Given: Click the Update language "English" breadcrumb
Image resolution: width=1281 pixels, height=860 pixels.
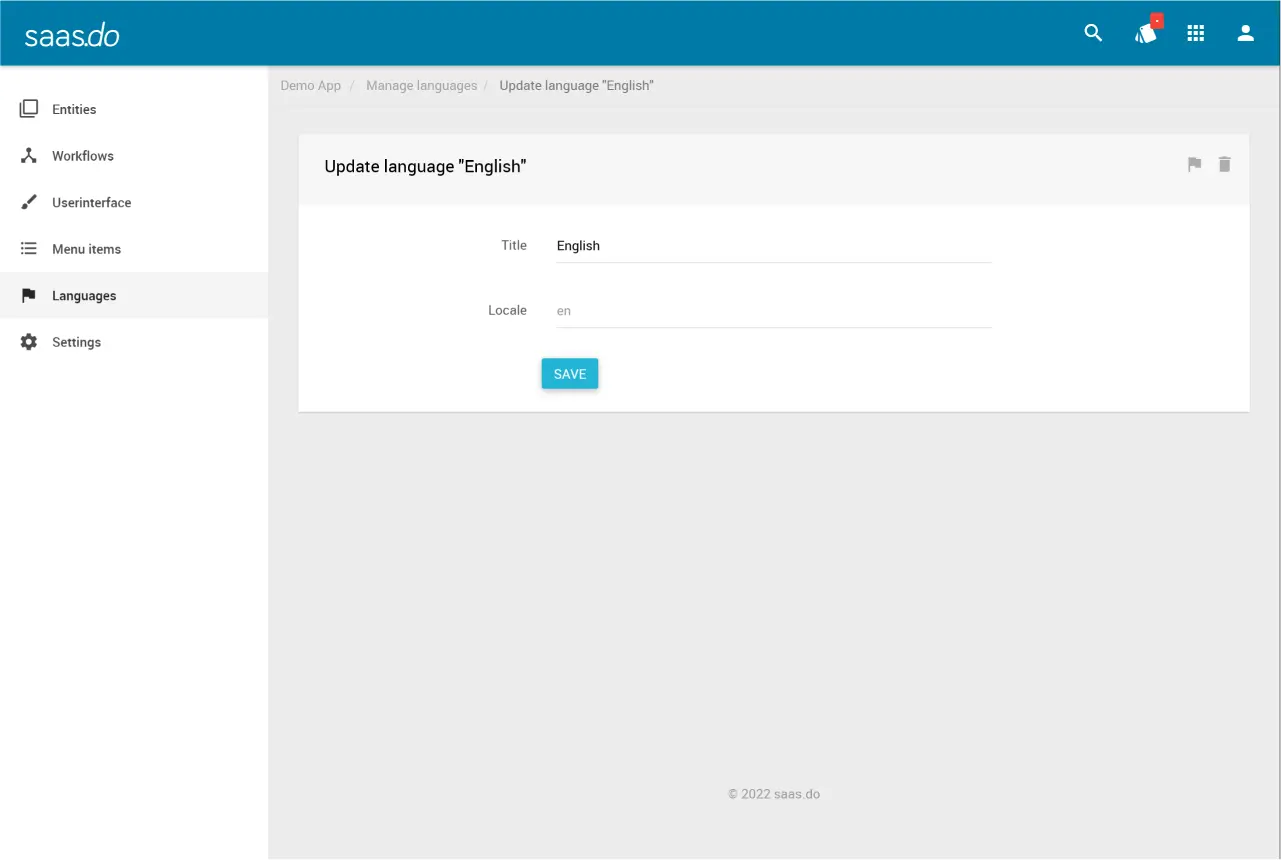Looking at the screenshot, I should tap(576, 86).
